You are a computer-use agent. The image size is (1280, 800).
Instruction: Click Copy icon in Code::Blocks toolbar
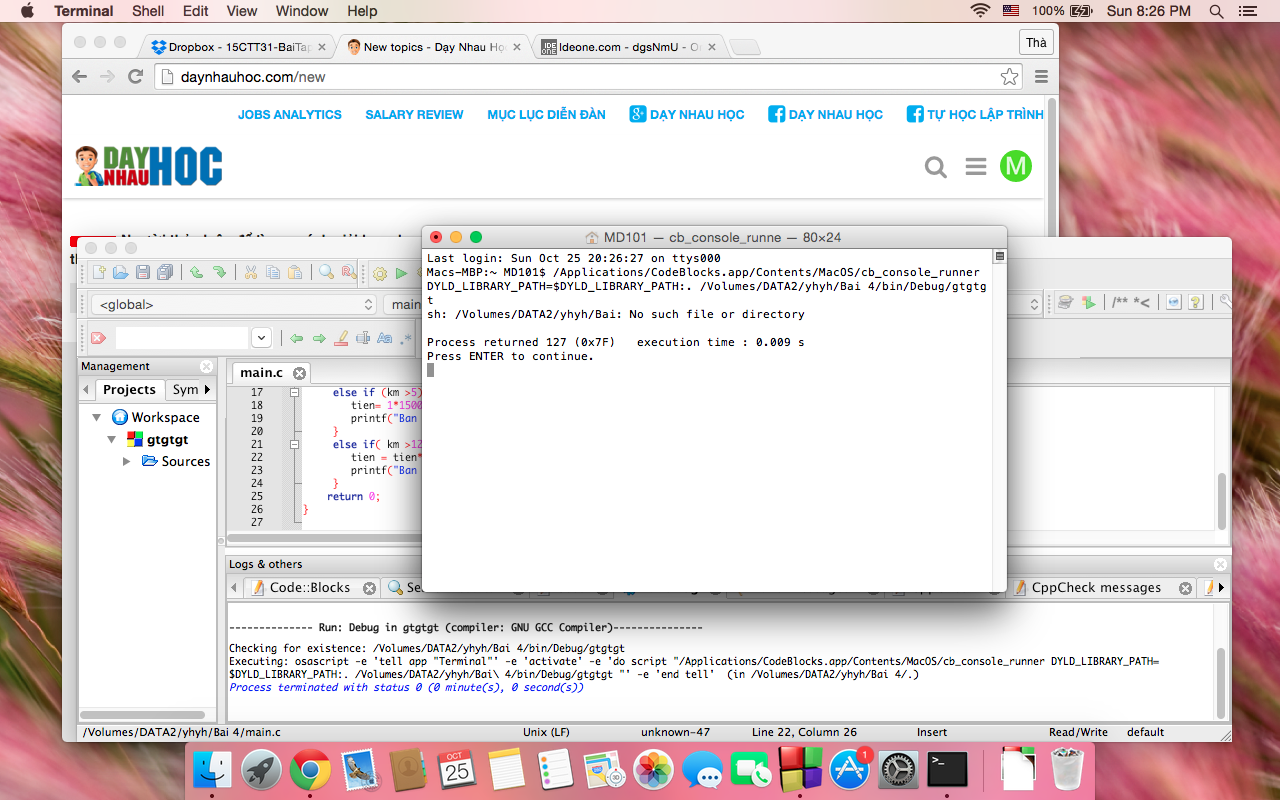[x=272, y=272]
